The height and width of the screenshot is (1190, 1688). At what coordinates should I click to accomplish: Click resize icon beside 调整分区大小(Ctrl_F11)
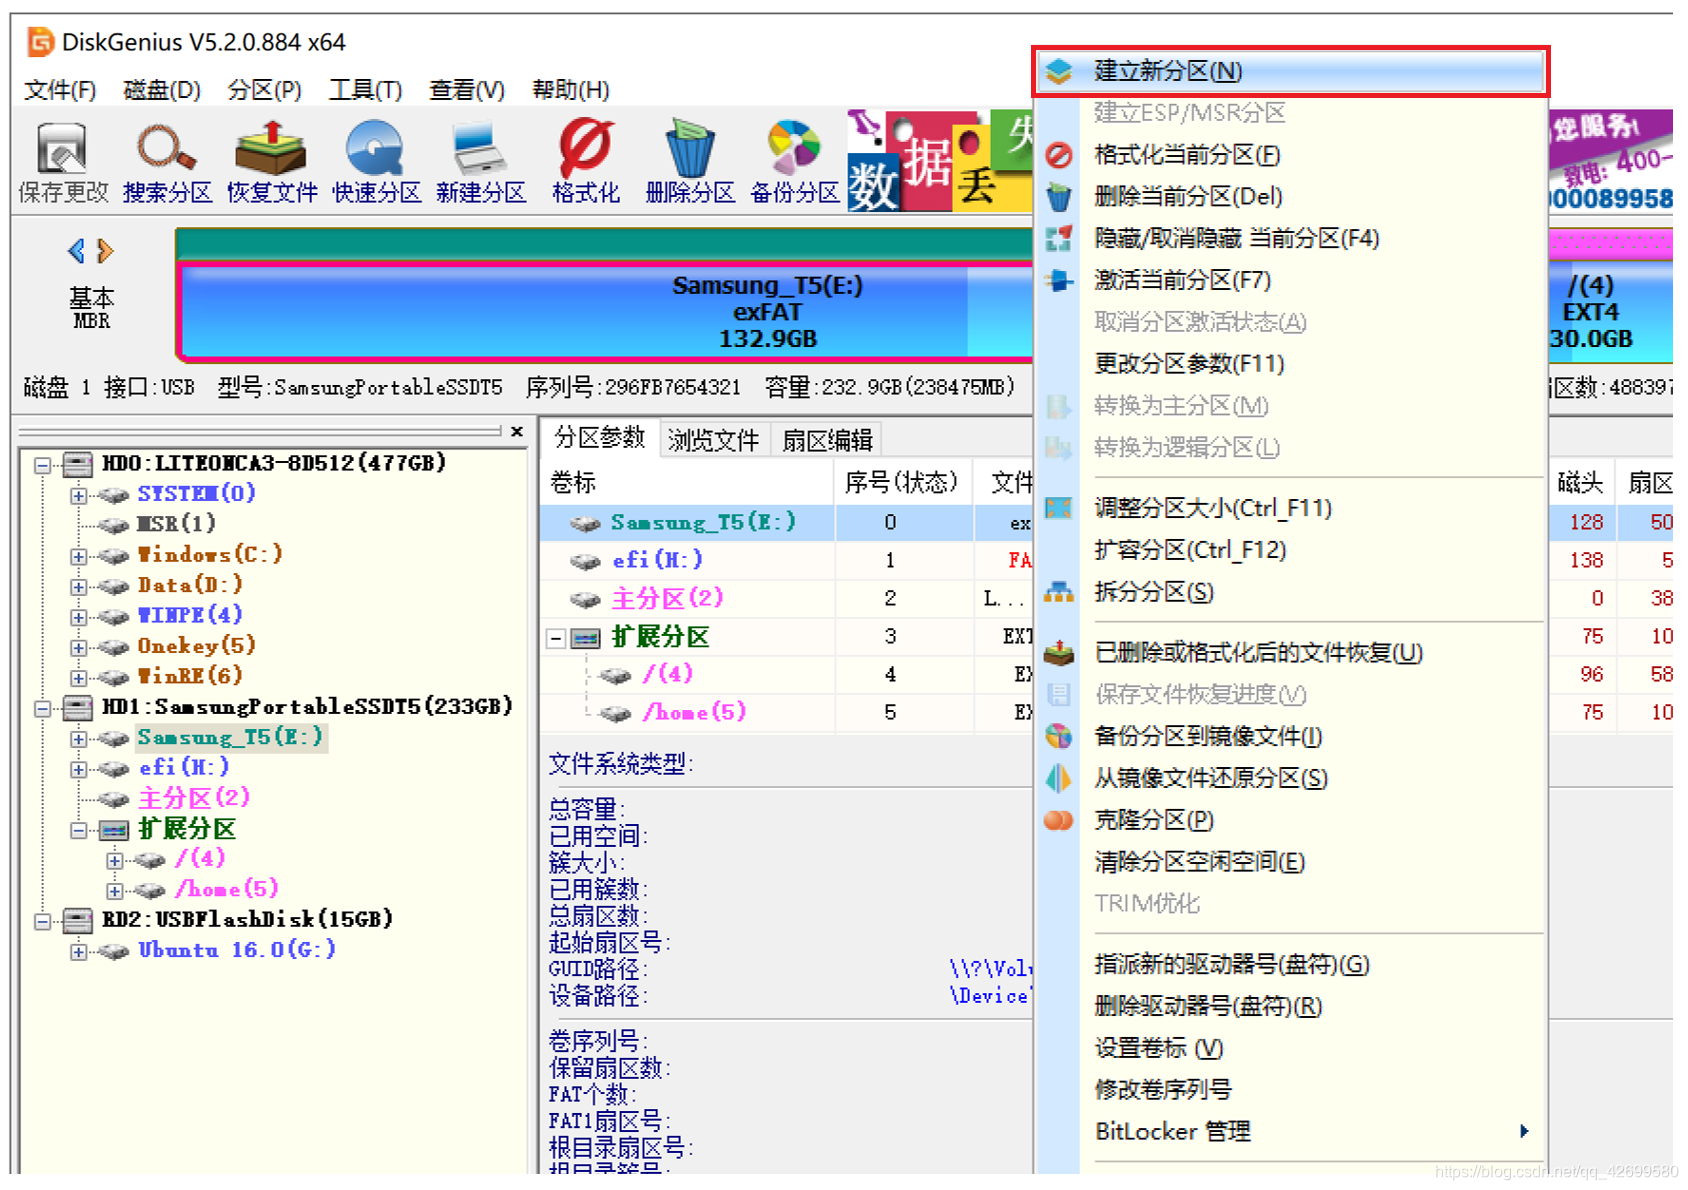[x=1058, y=508]
